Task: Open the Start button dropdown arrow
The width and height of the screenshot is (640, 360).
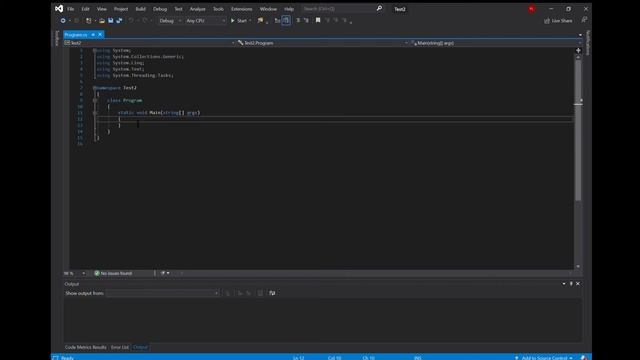Action: [250, 20]
